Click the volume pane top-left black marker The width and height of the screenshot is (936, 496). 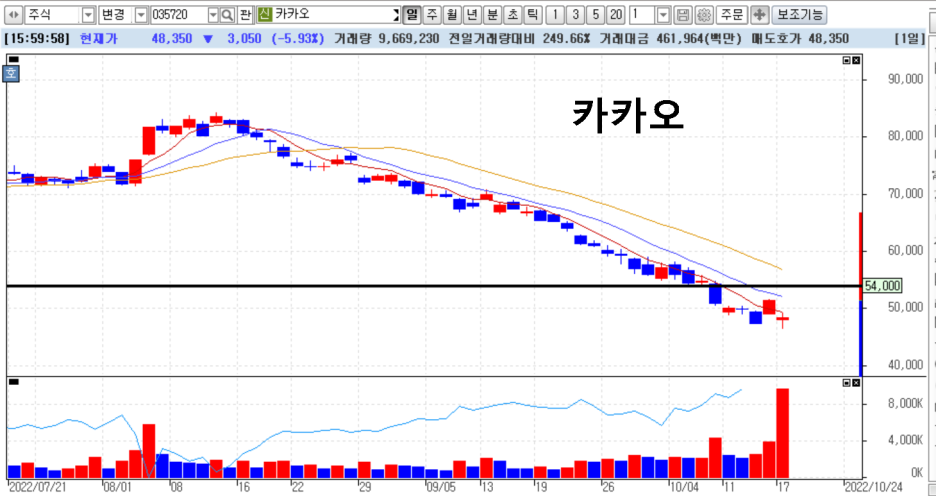pyautogui.click(x=13, y=382)
